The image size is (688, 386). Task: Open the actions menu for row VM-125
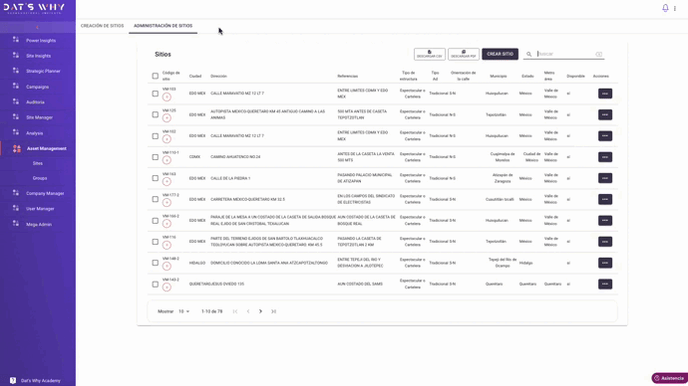[x=605, y=114]
